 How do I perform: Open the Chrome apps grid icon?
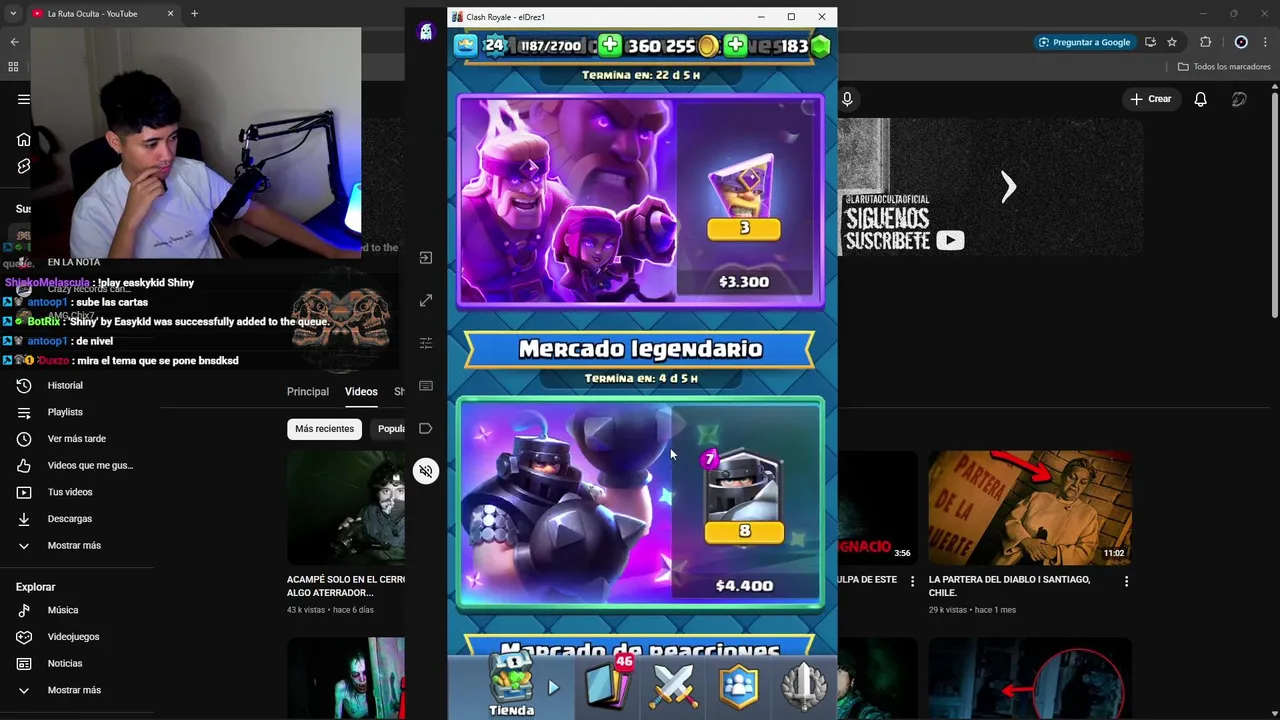13,67
